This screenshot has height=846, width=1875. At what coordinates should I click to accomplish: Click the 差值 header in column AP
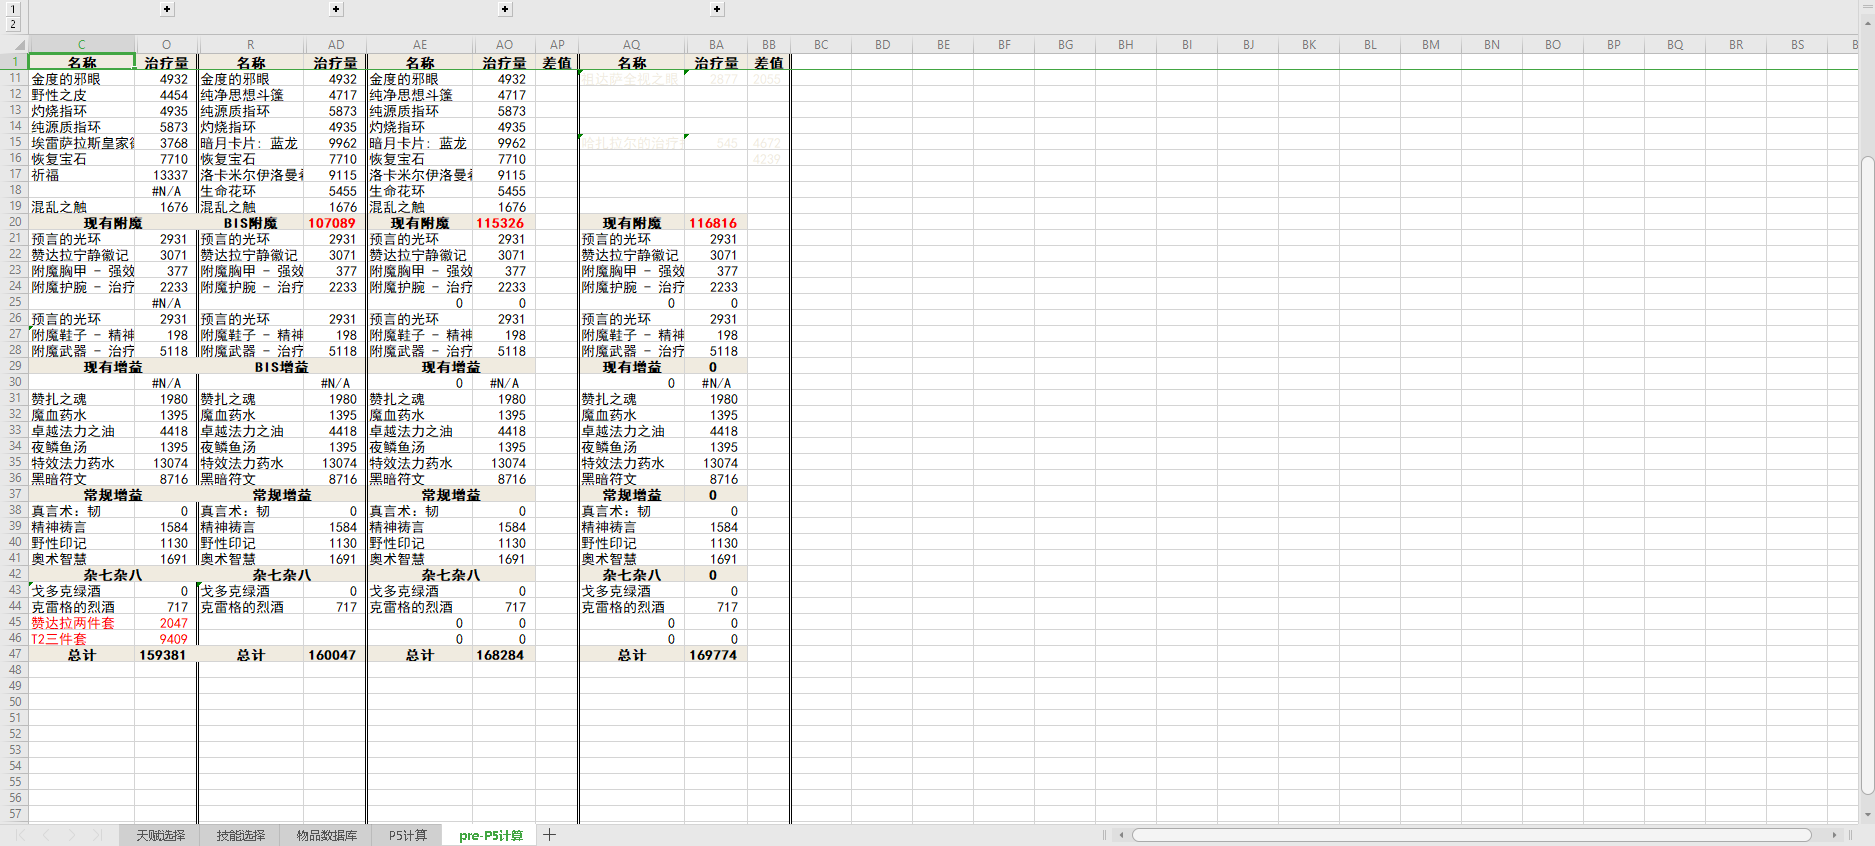[x=557, y=63]
